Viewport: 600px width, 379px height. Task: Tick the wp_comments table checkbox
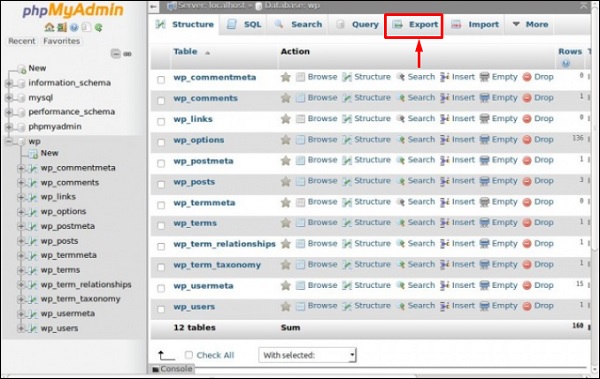point(161,101)
